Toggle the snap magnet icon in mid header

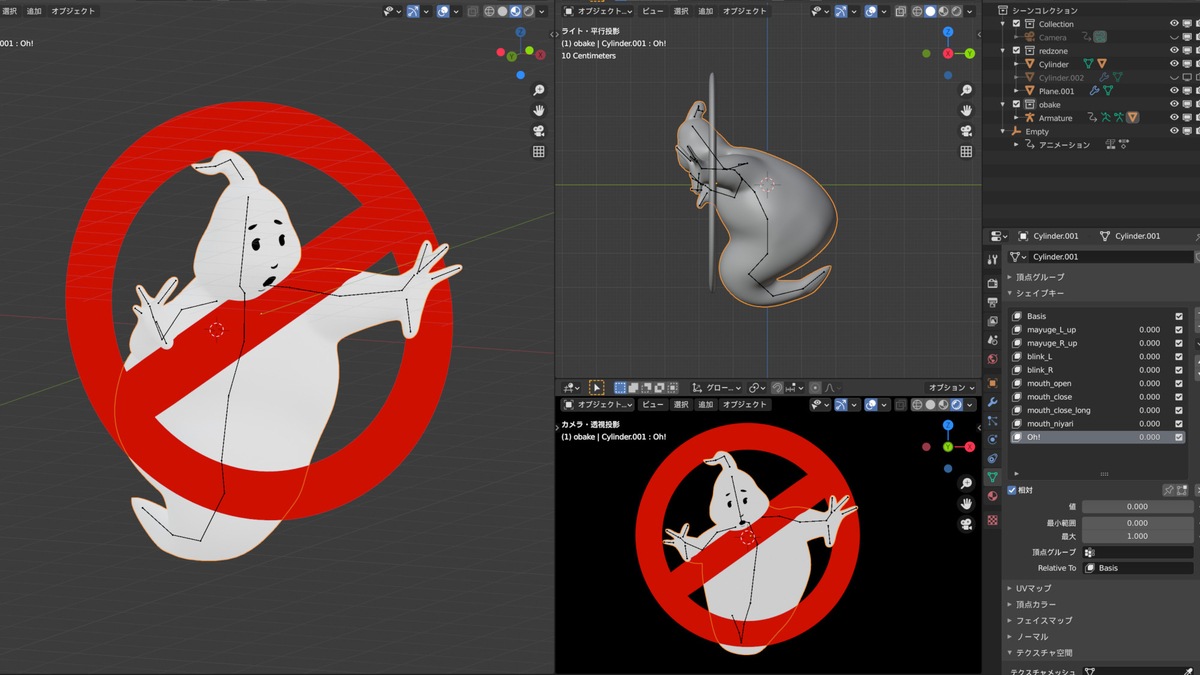pos(777,388)
